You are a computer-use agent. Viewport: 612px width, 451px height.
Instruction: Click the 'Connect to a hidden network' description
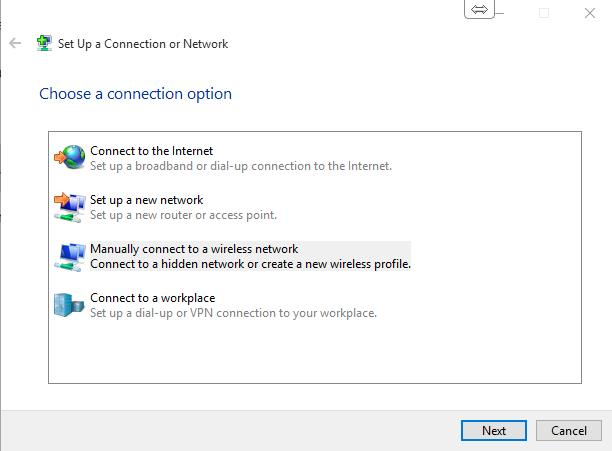(x=250, y=264)
